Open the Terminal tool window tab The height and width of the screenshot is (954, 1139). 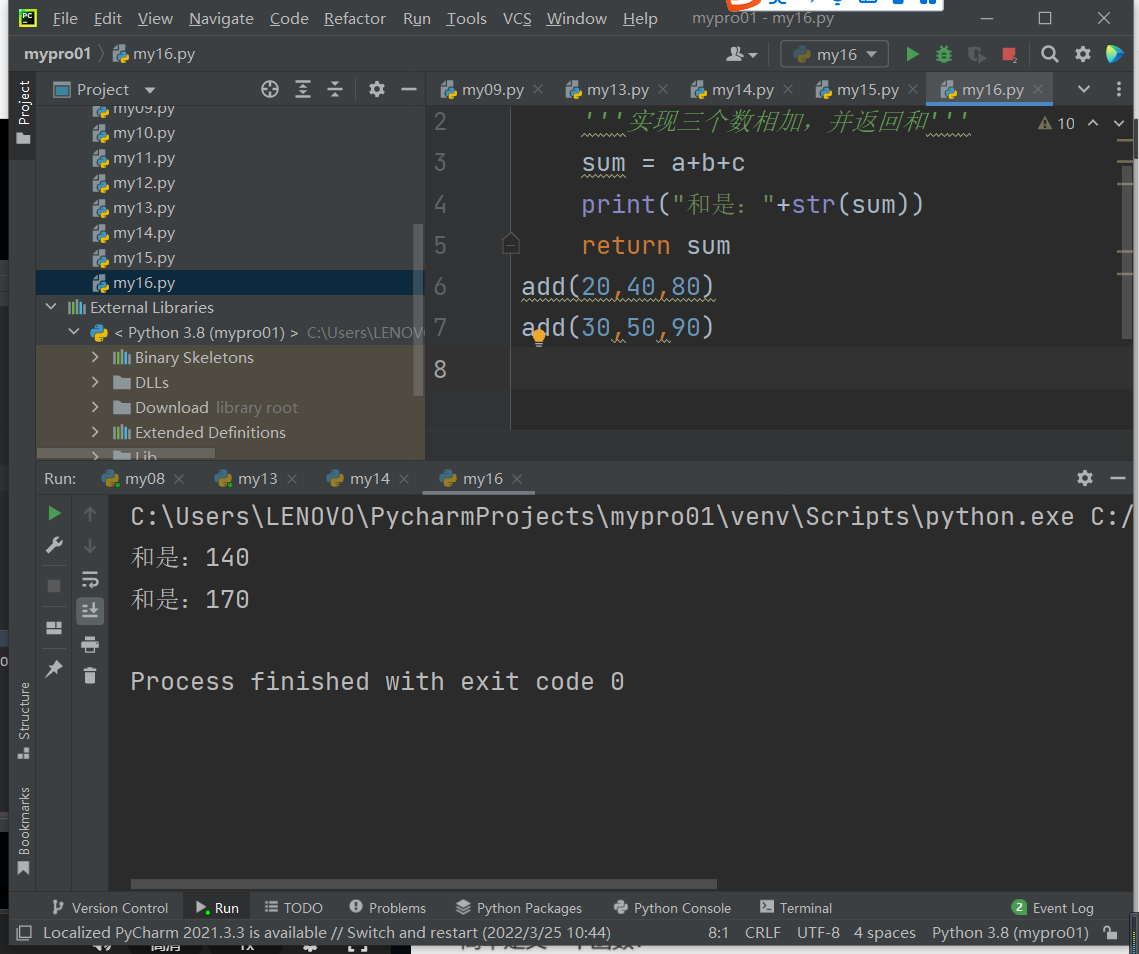click(x=795, y=907)
